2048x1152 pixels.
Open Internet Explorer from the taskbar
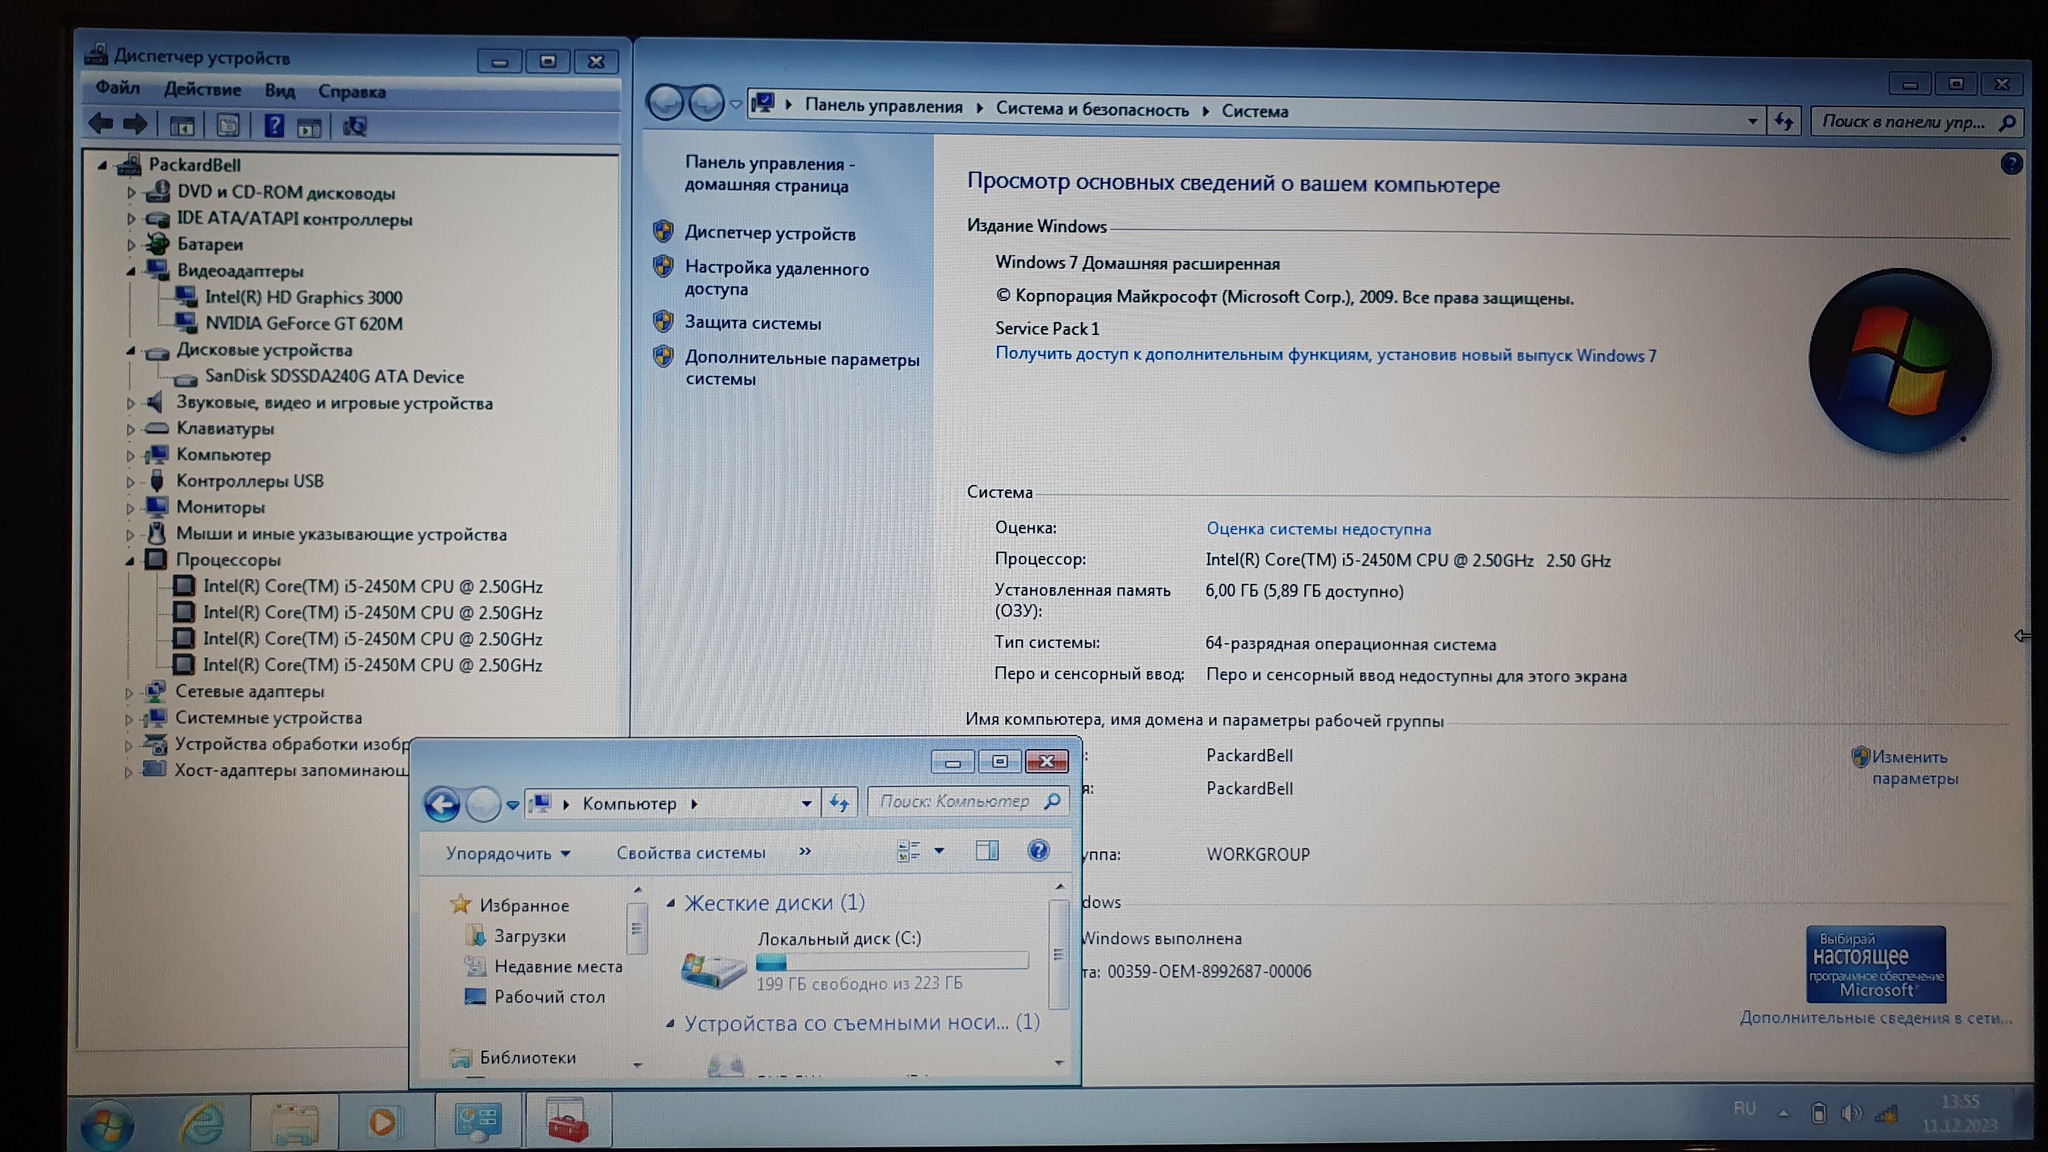[201, 1122]
